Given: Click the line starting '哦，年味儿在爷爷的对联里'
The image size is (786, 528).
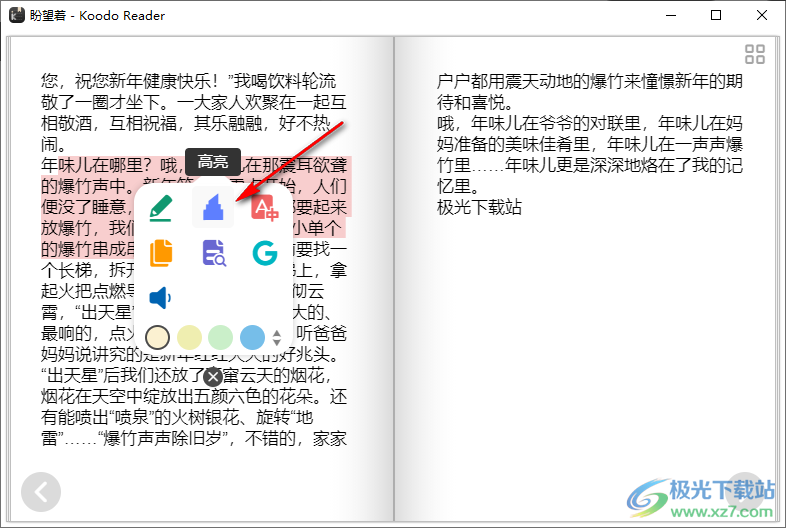Looking at the screenshot, I should pos(590,123).
